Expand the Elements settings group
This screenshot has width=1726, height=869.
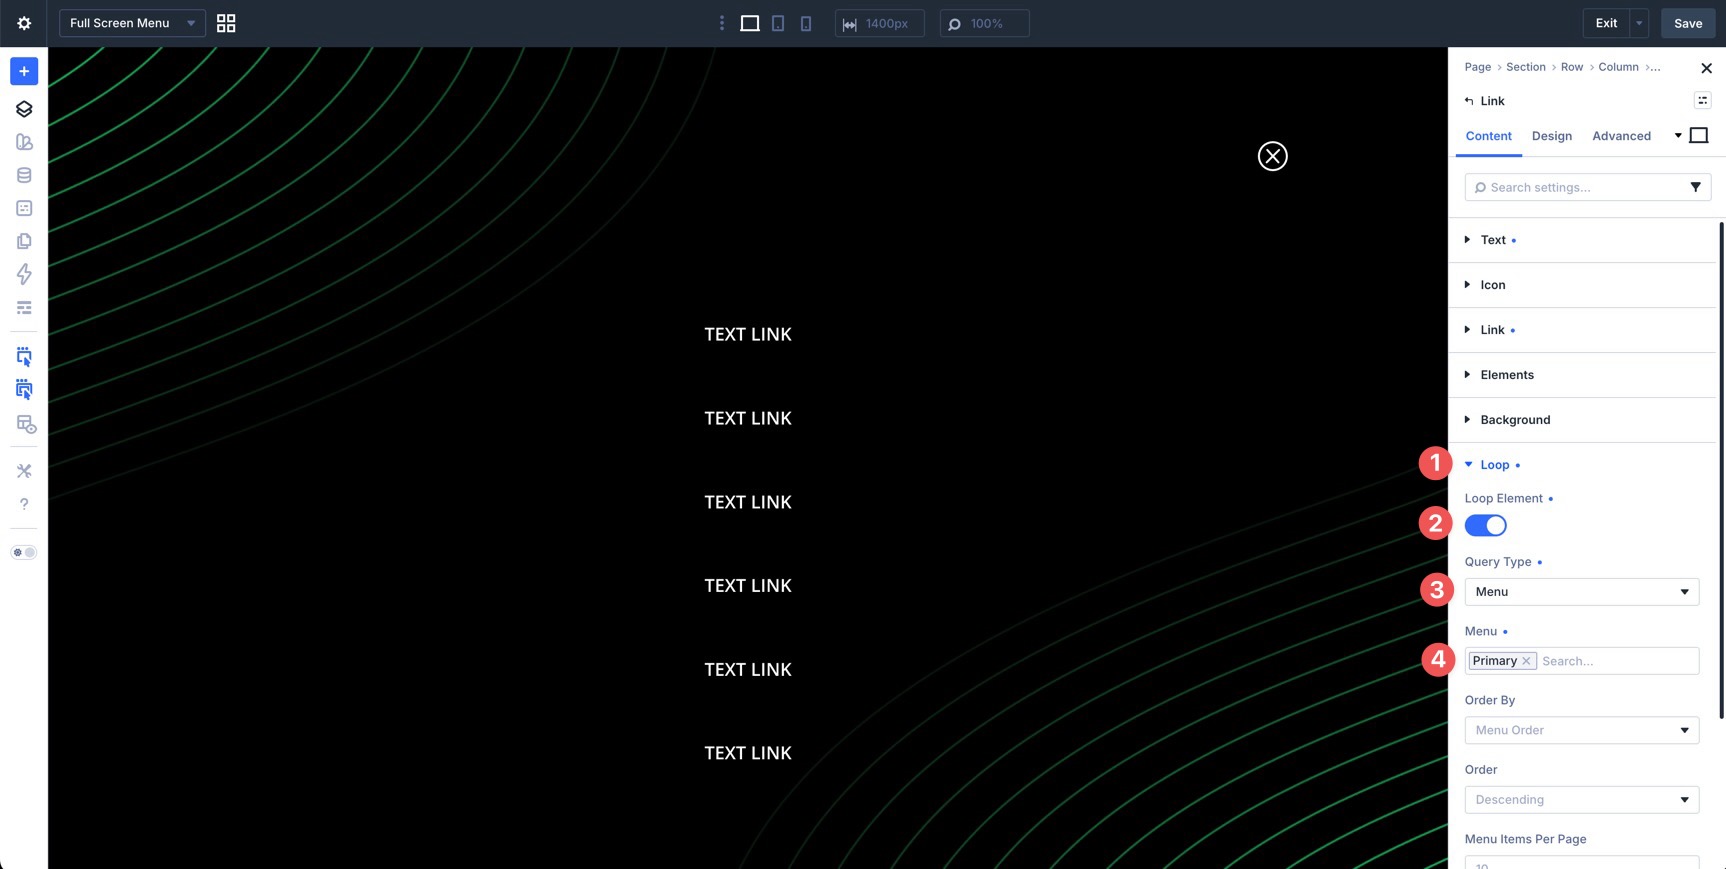[x=1583, y=375]
